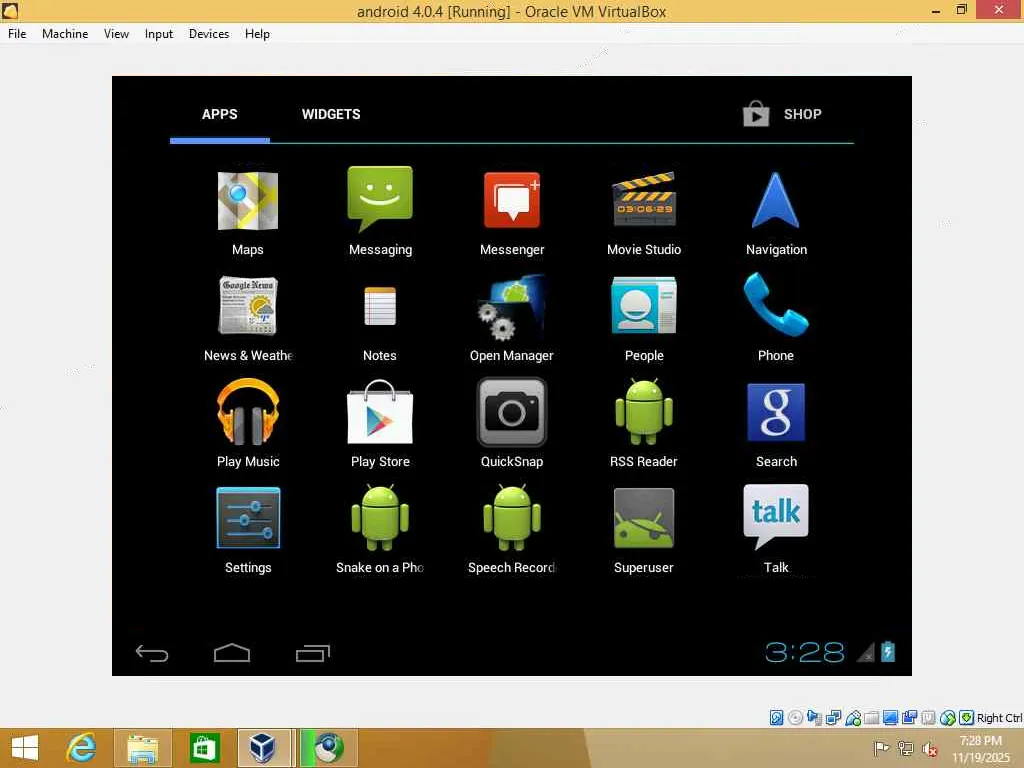The width and height of the screenshot is (1024, 768).
Task: Tap the Android home button
Action: pos(232,652)
